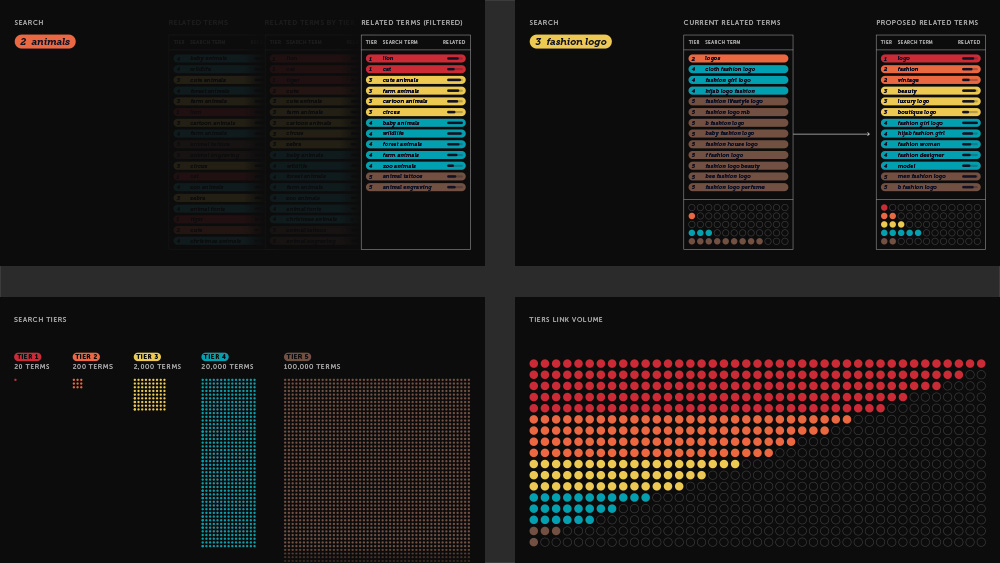The width and height of the screenshot is (1000, 563).
Task: Click the orange 'animals' search tag
Action: point(45,42)
